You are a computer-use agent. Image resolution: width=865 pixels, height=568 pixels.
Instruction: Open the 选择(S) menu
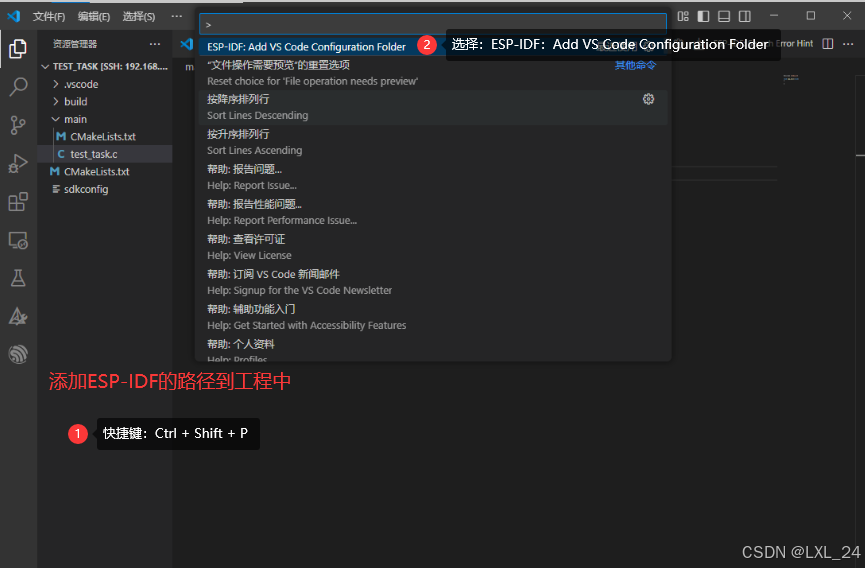point(138,17)
